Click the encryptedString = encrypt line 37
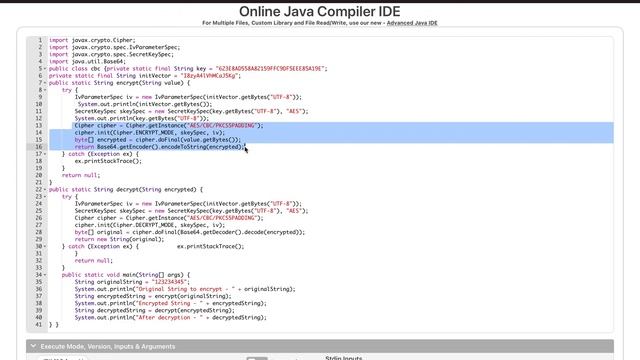The height and width of the screenshot is (360, 640). (153, 296)
